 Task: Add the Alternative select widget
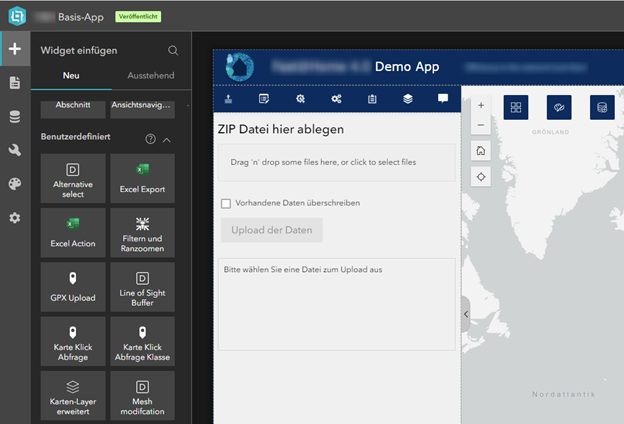point(73,178)
